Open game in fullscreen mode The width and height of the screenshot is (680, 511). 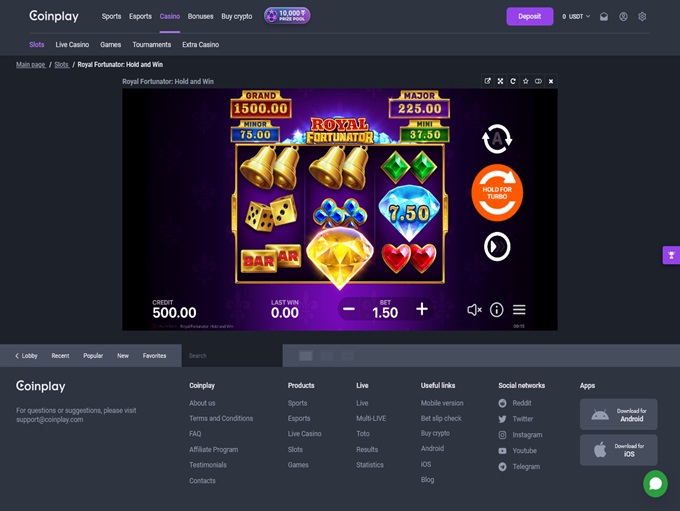point(500,81)
